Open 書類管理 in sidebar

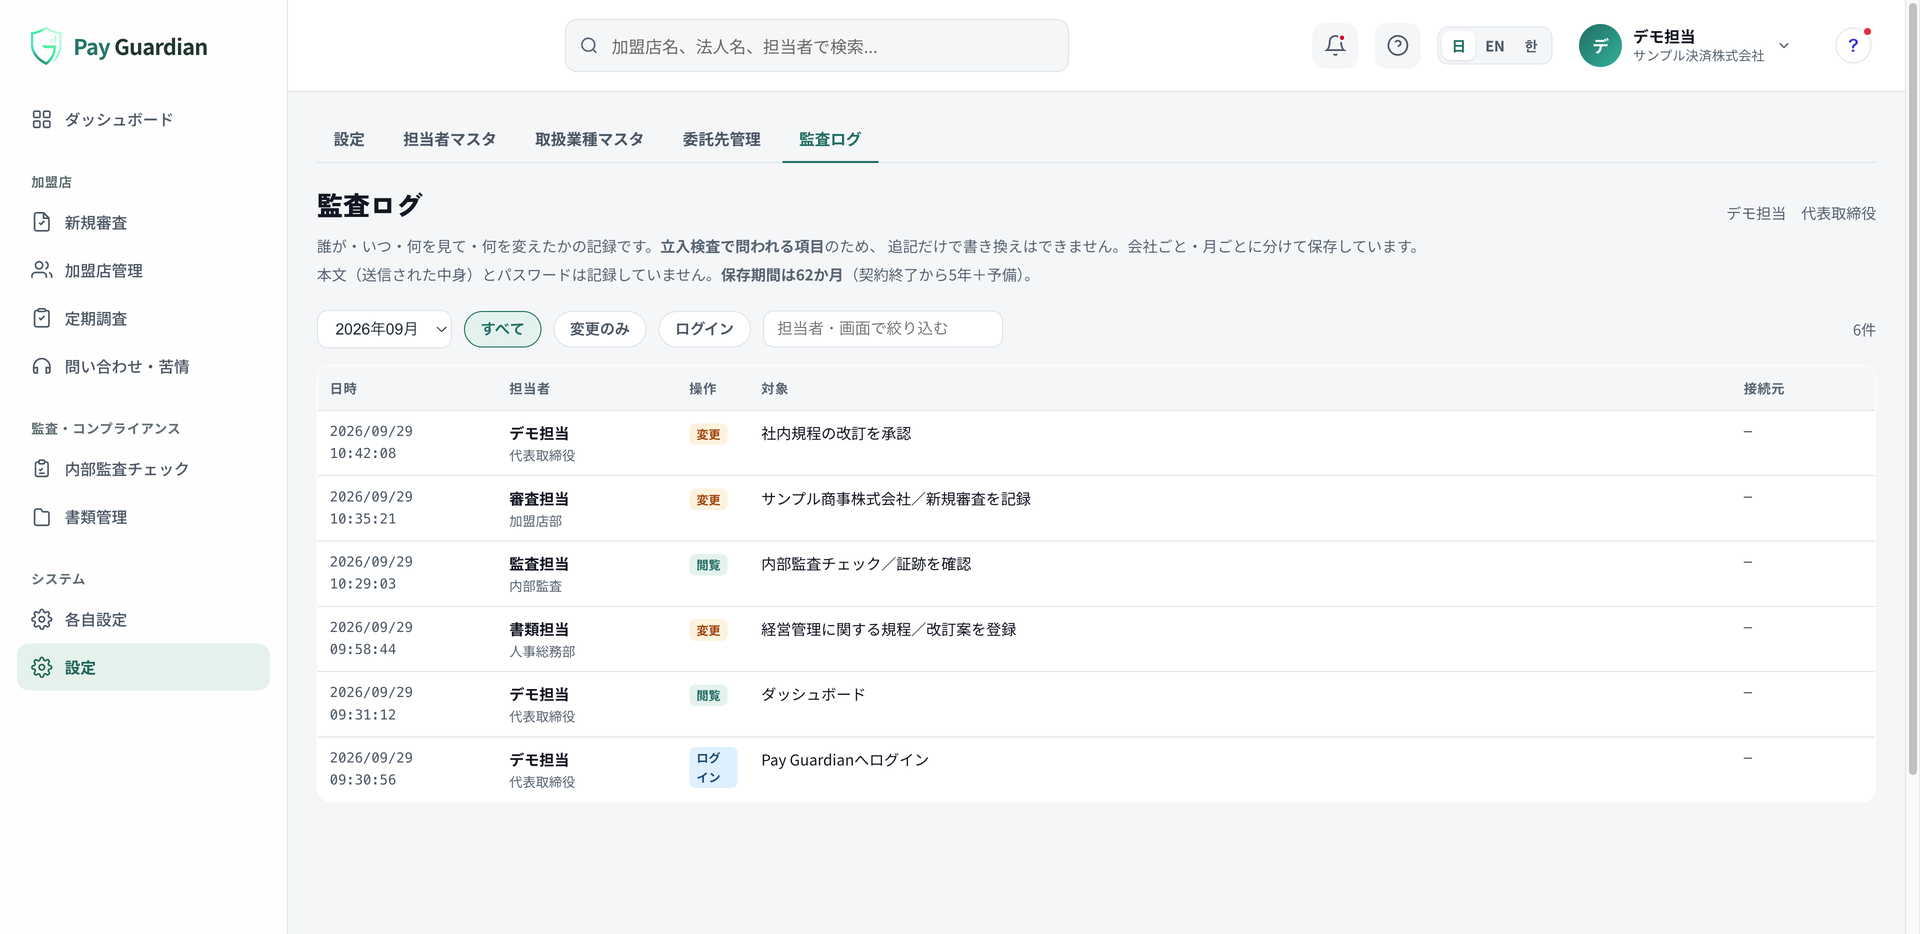[x=143, y=517]
